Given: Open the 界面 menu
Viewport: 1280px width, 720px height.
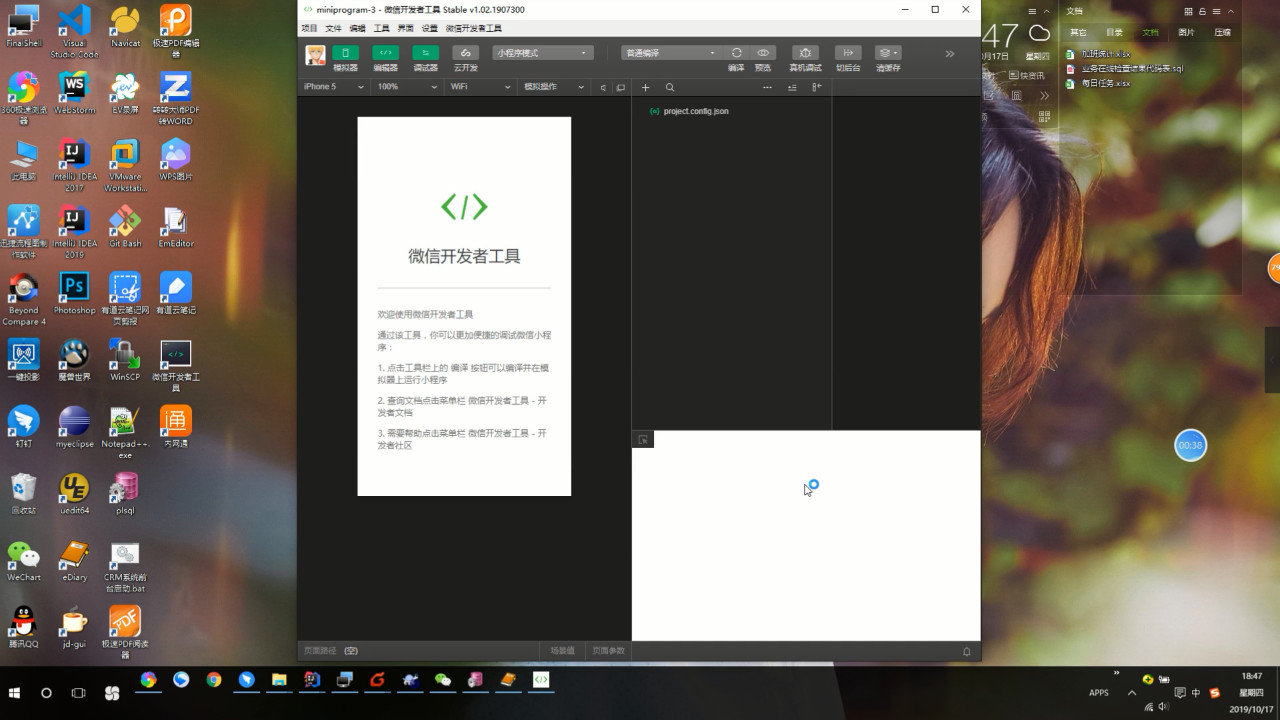Looking at the screenshot, I should pos(405,29).
